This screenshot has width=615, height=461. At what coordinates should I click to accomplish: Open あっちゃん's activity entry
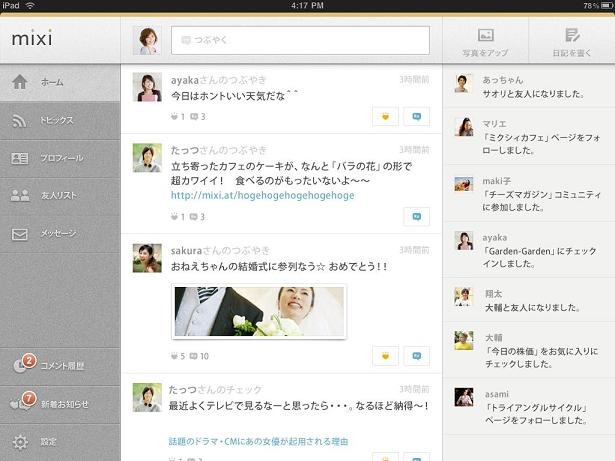[x=529, y=87]
